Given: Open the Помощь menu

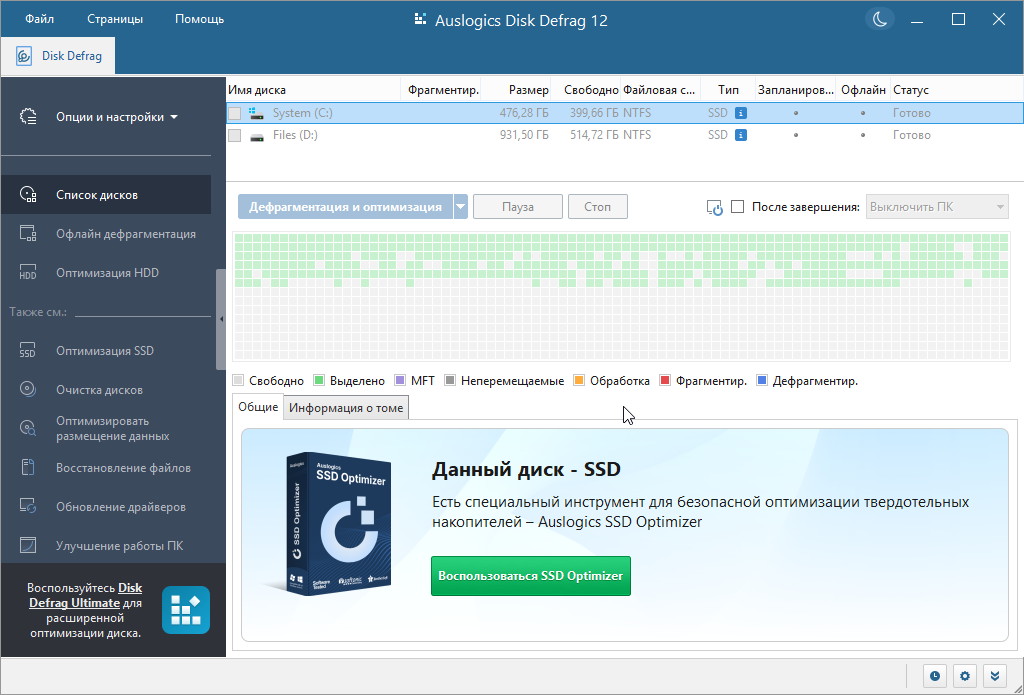Looking at the screenshot, I should 199,19.
